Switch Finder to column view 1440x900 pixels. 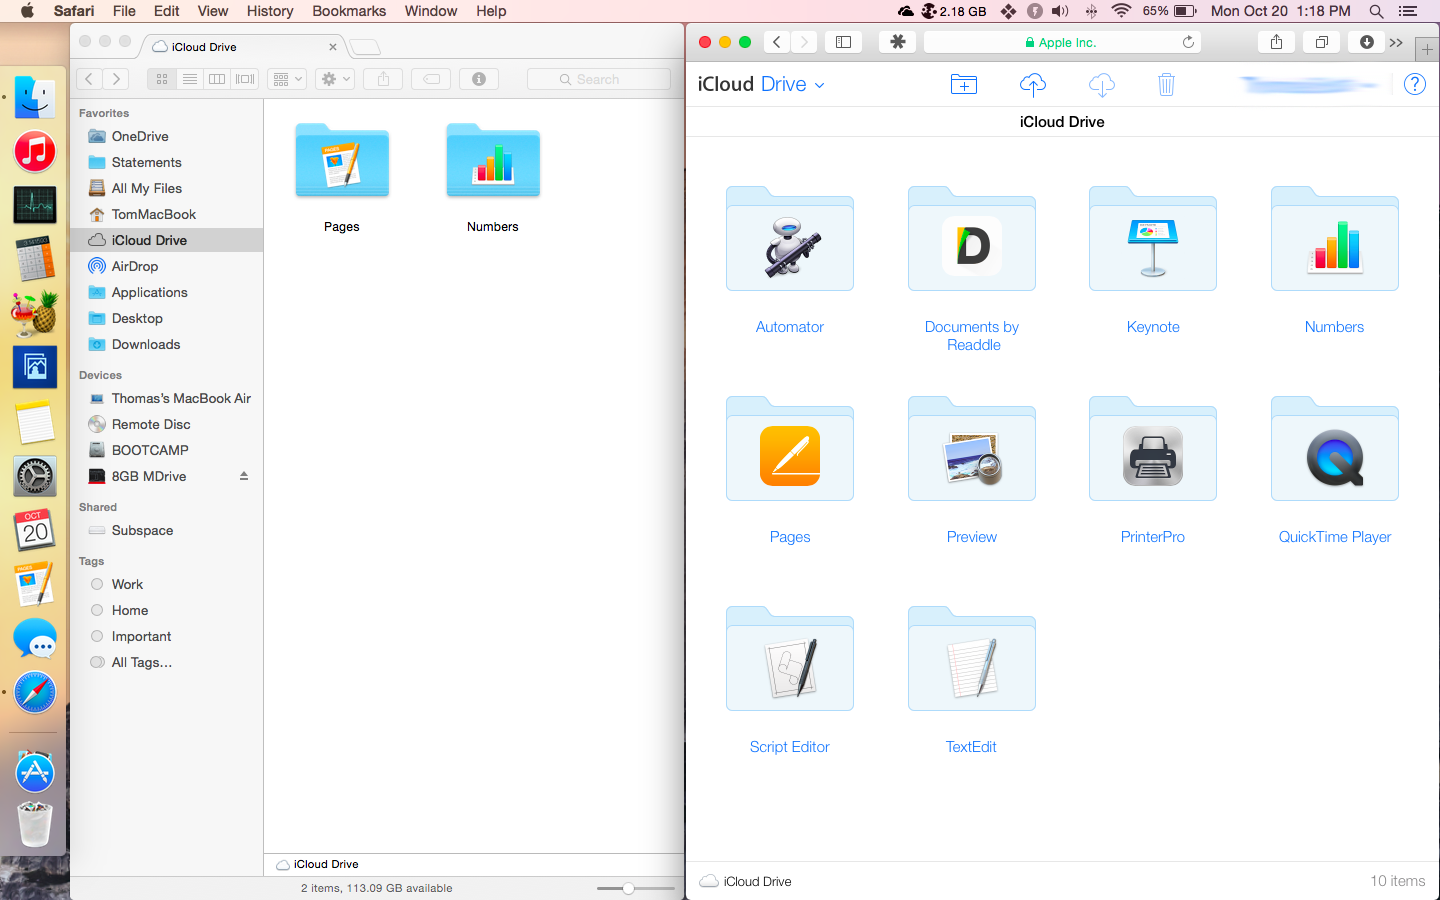217,79
